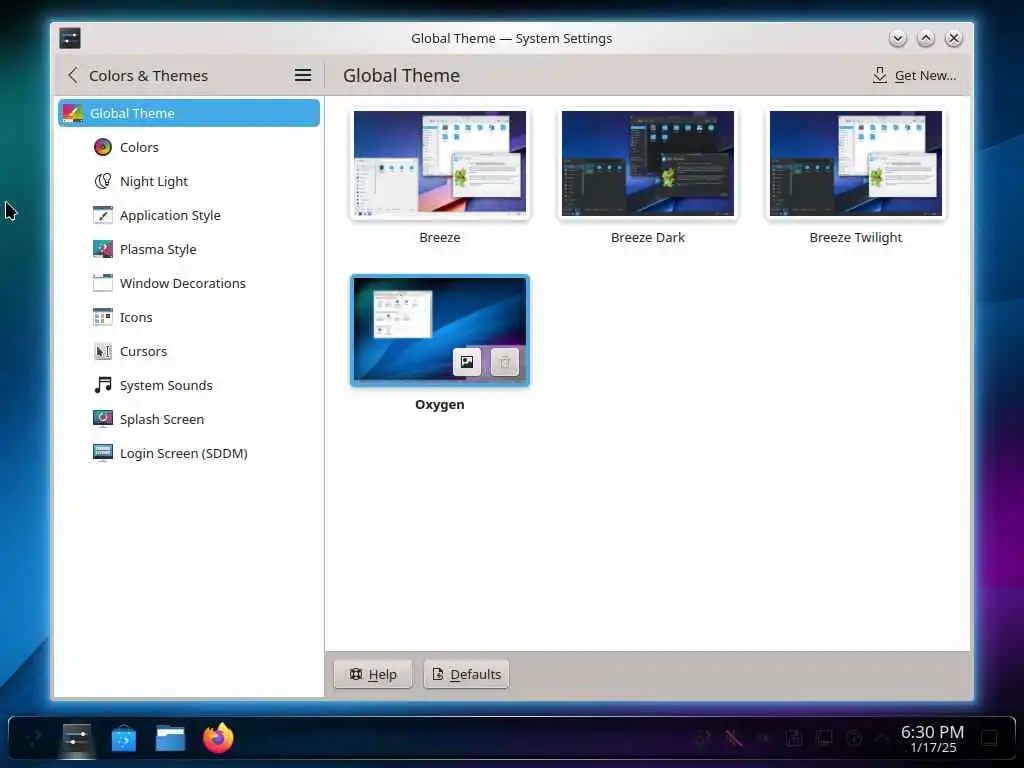
Task: Launch Discover software center from taskbar
Action: pos(123,739)
